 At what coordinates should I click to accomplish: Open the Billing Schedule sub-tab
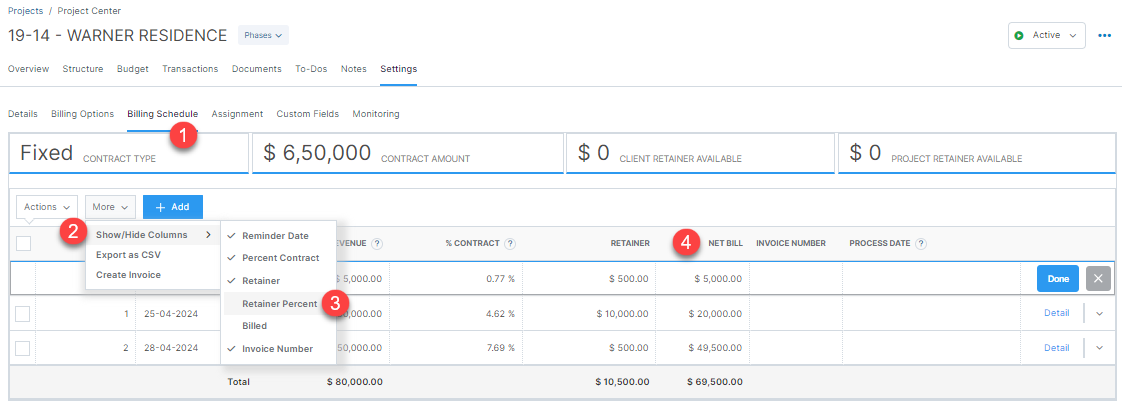tap(162, 114)
